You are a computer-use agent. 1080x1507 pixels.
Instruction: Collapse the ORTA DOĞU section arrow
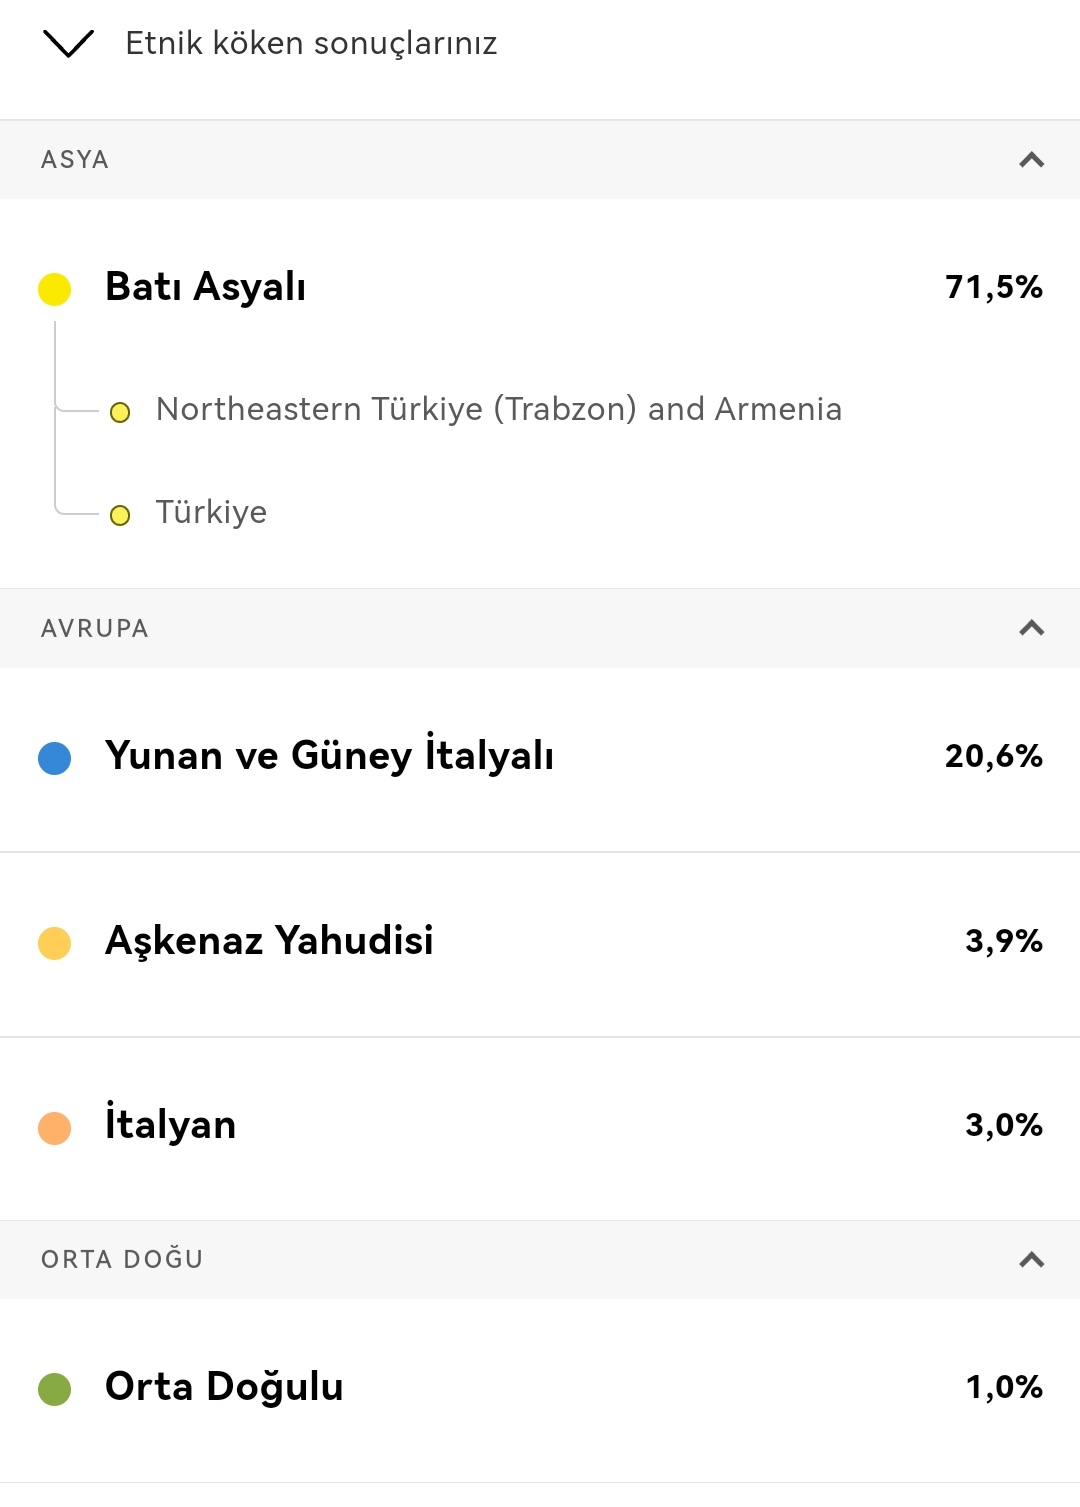click(x=1031, y=1259)
